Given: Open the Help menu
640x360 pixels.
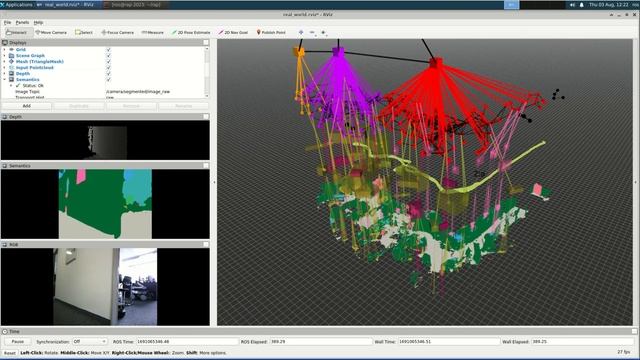Looking at the screenshot, I should click(38, 22).
